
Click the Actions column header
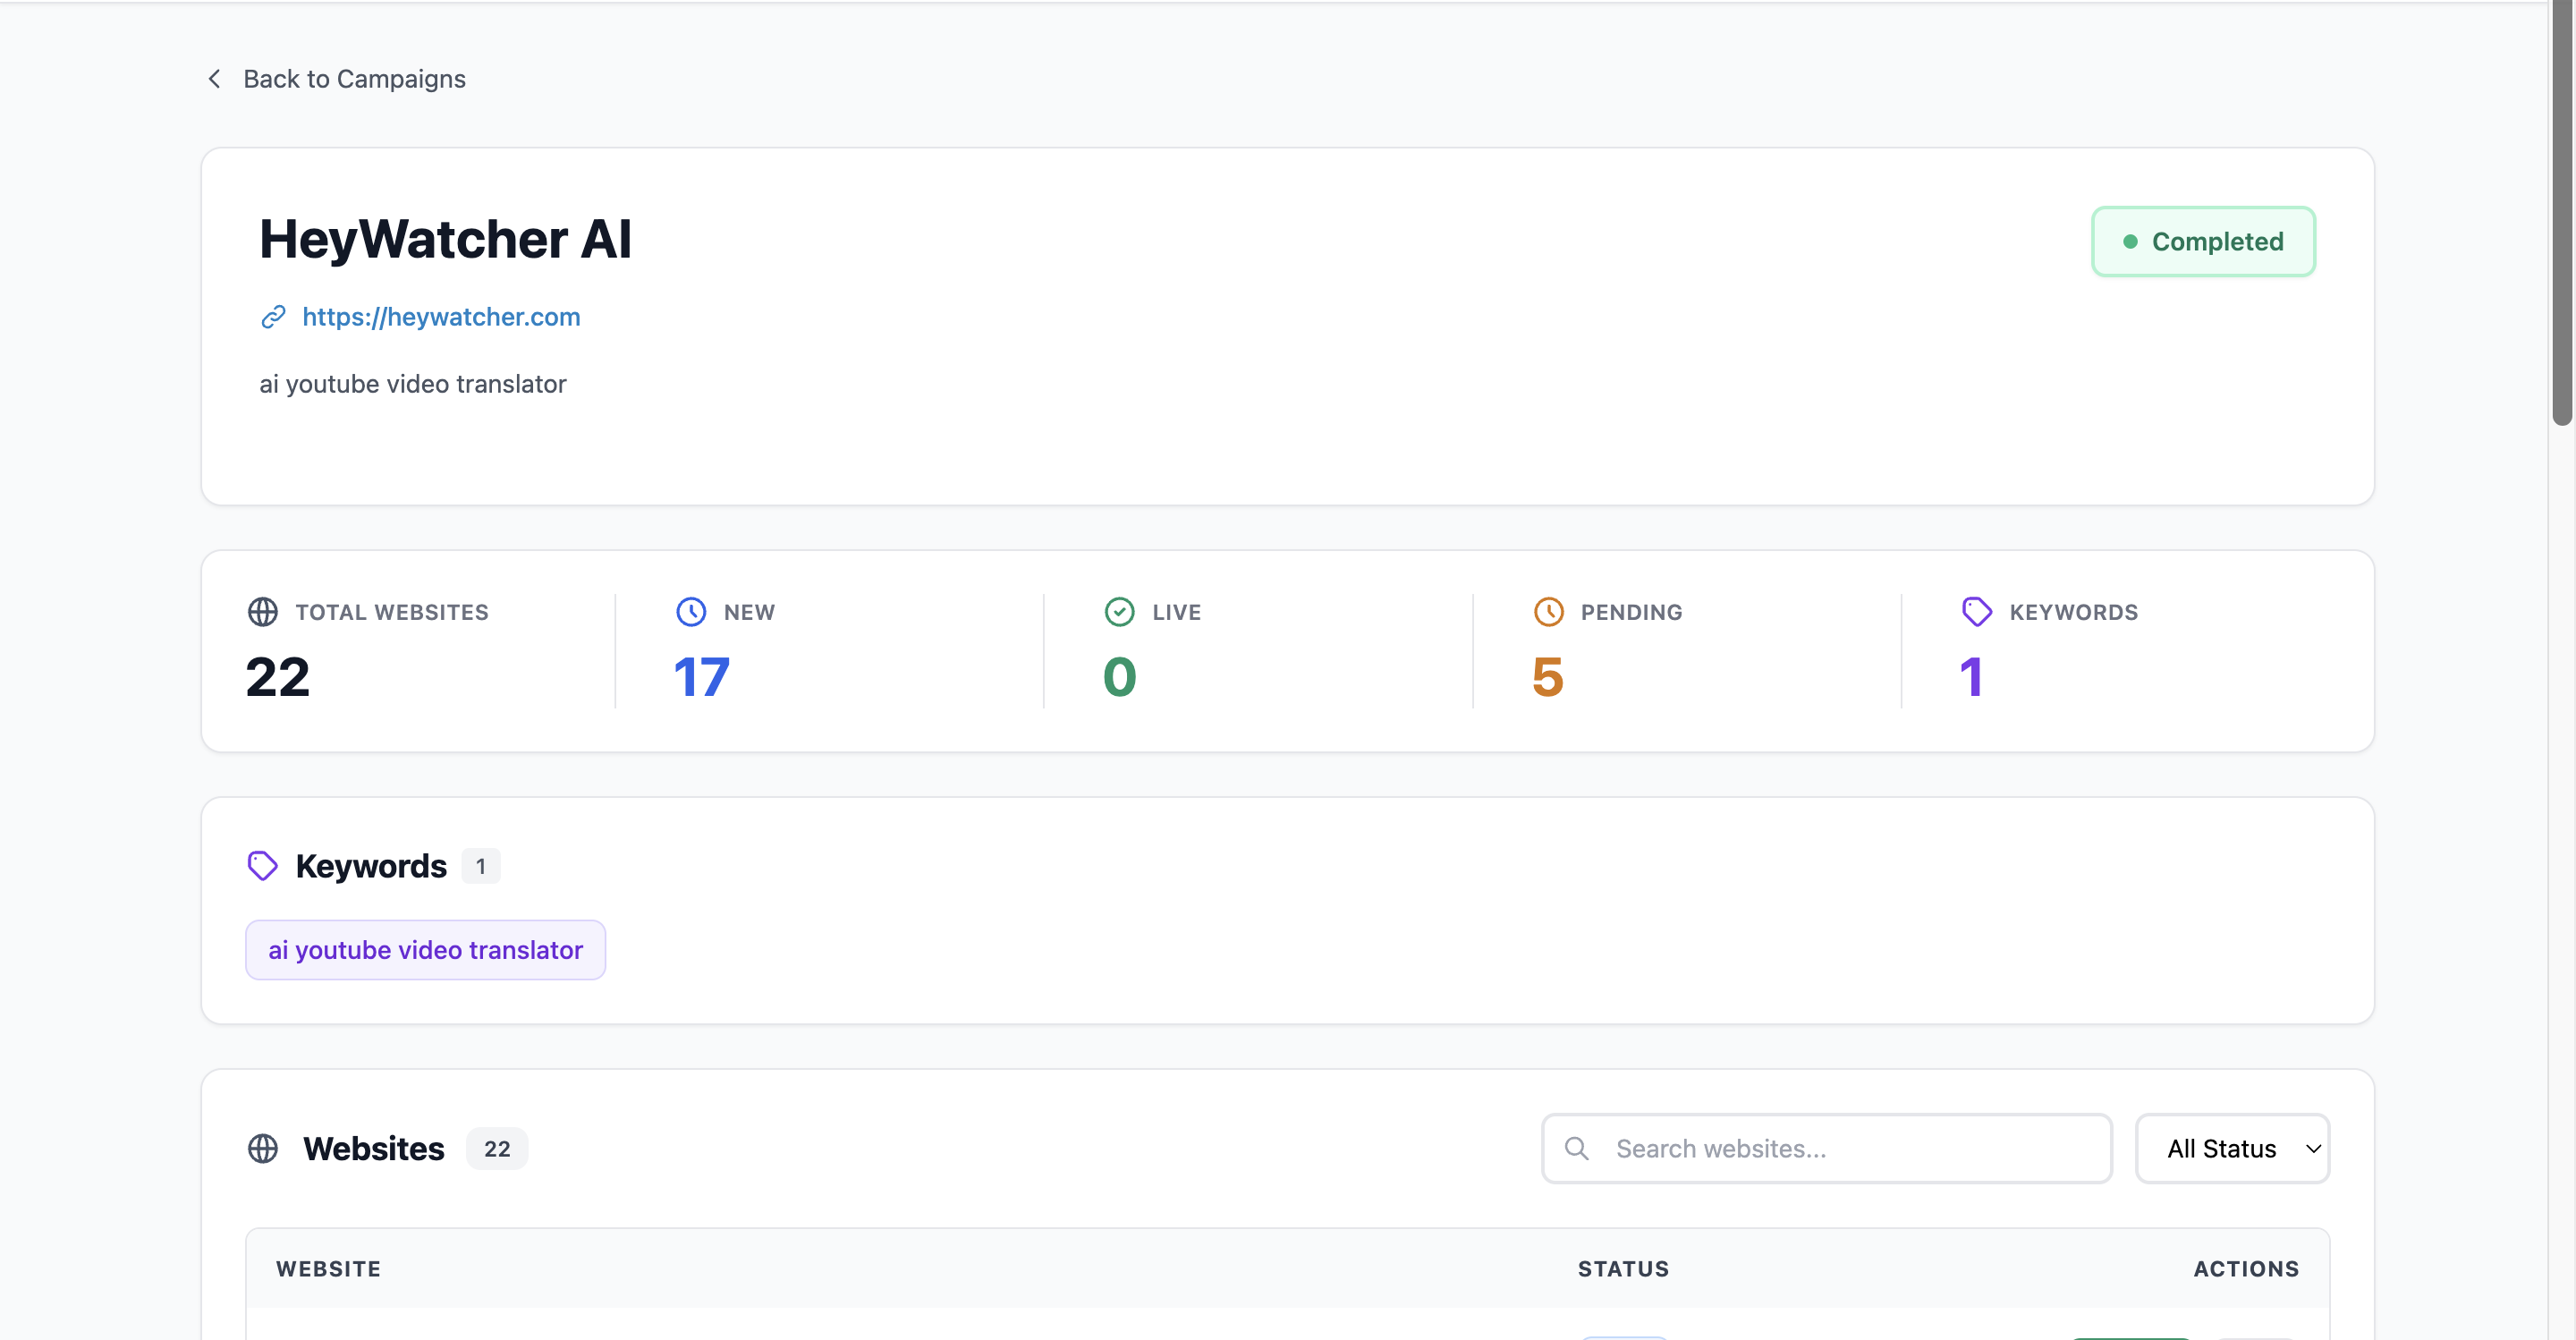point(2246,1269)
